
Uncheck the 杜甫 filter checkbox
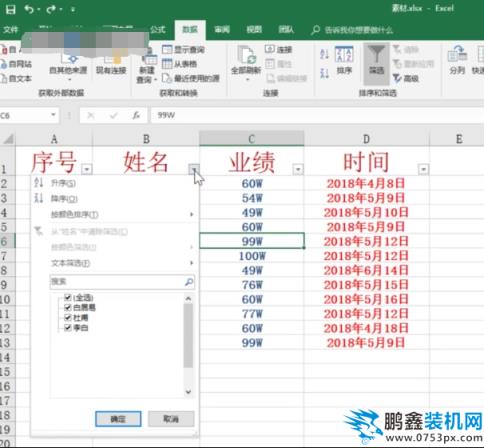pos(67,317)
